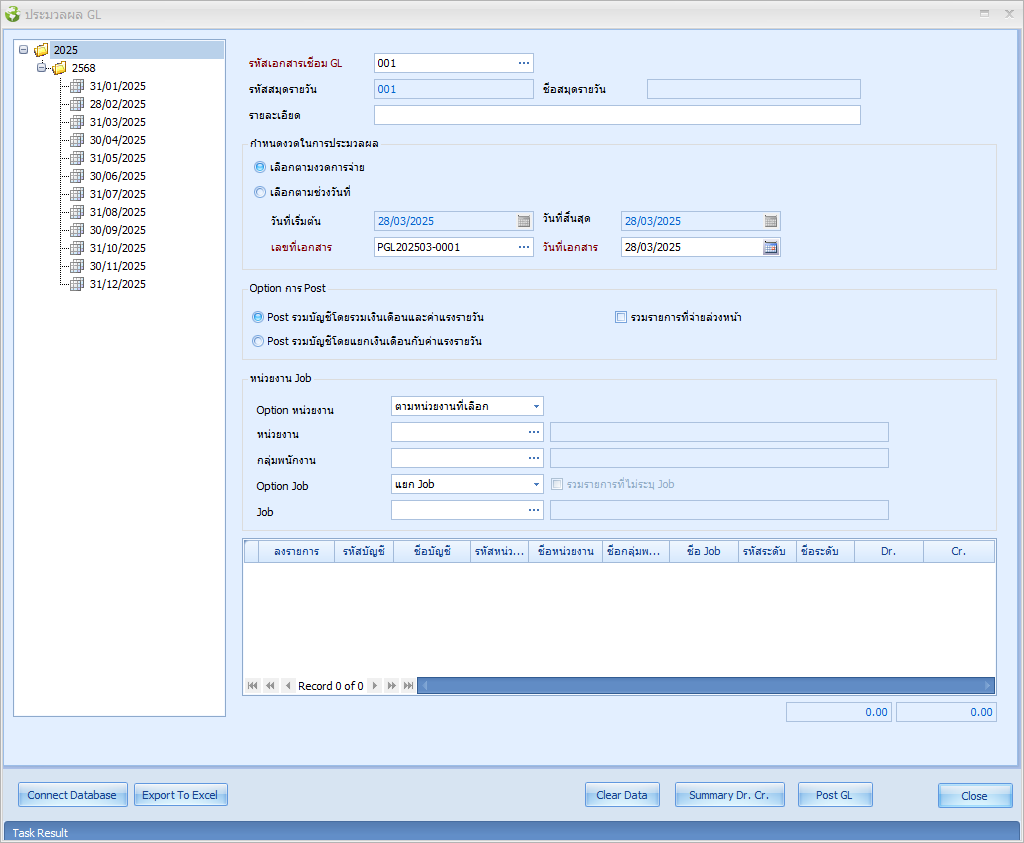Jump to first record in grid navigator
The width and height of the screenshot is (1024, 843).
coord(252,686)
